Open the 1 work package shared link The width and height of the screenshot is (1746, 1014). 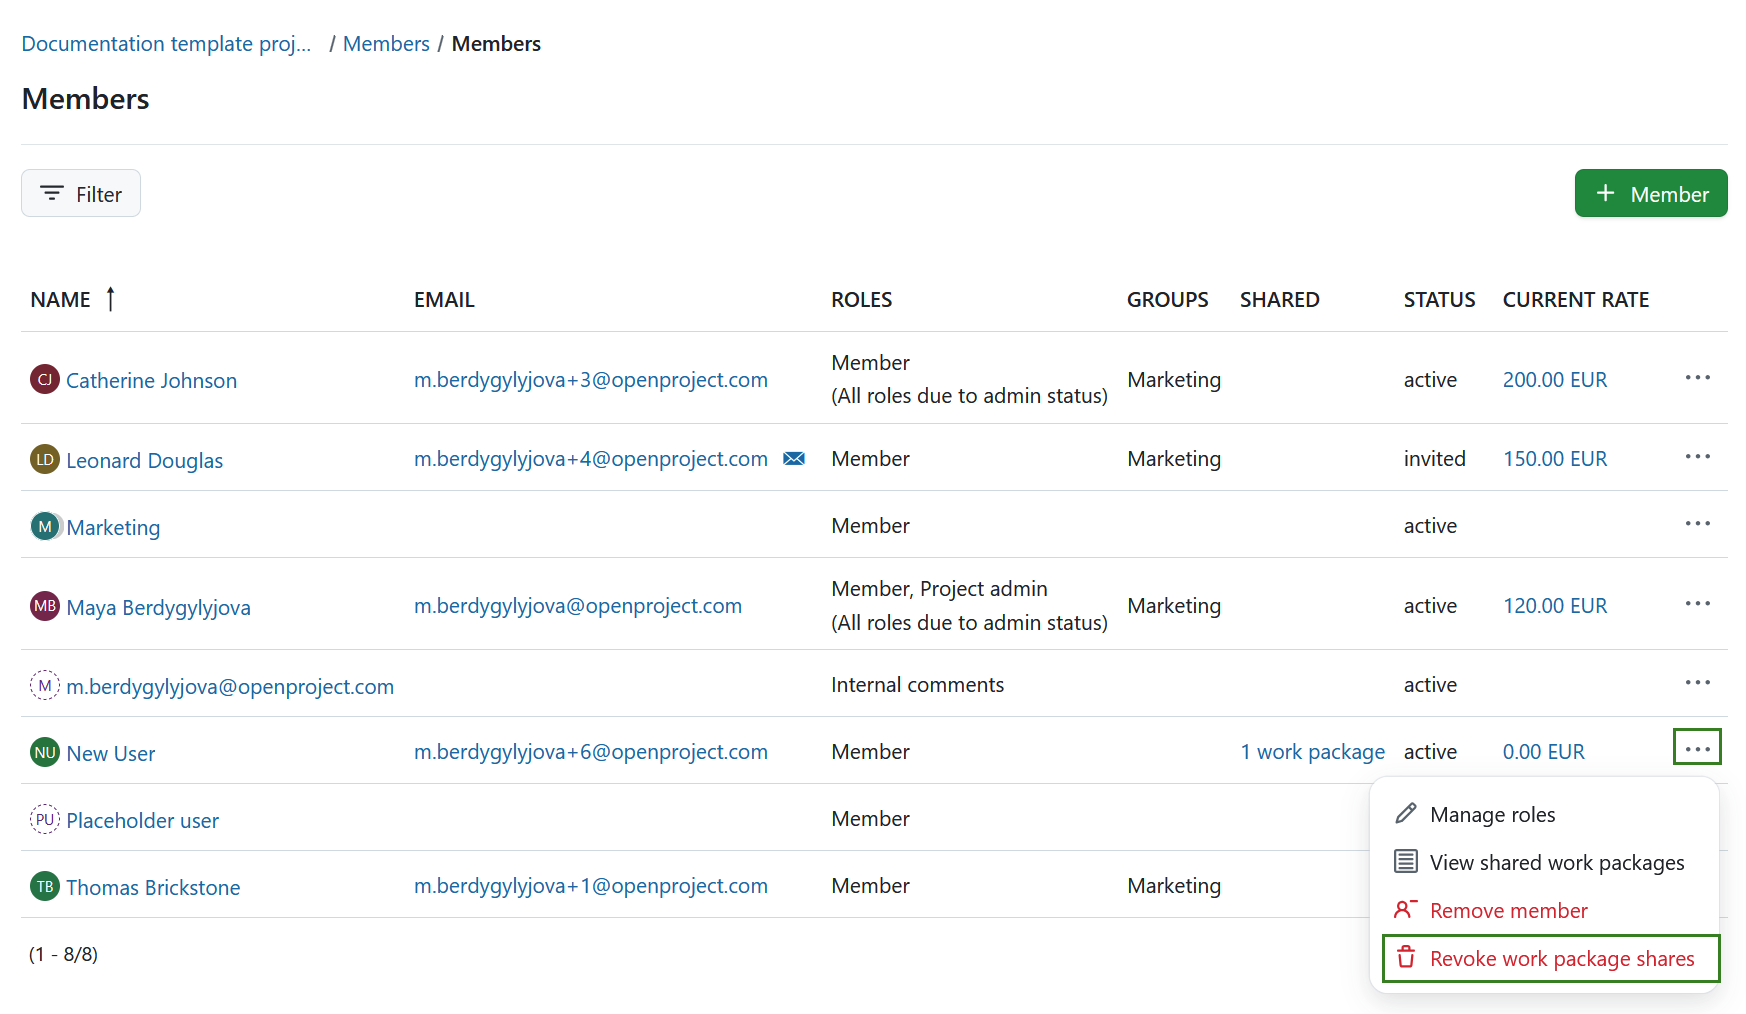pos(1312,751)
